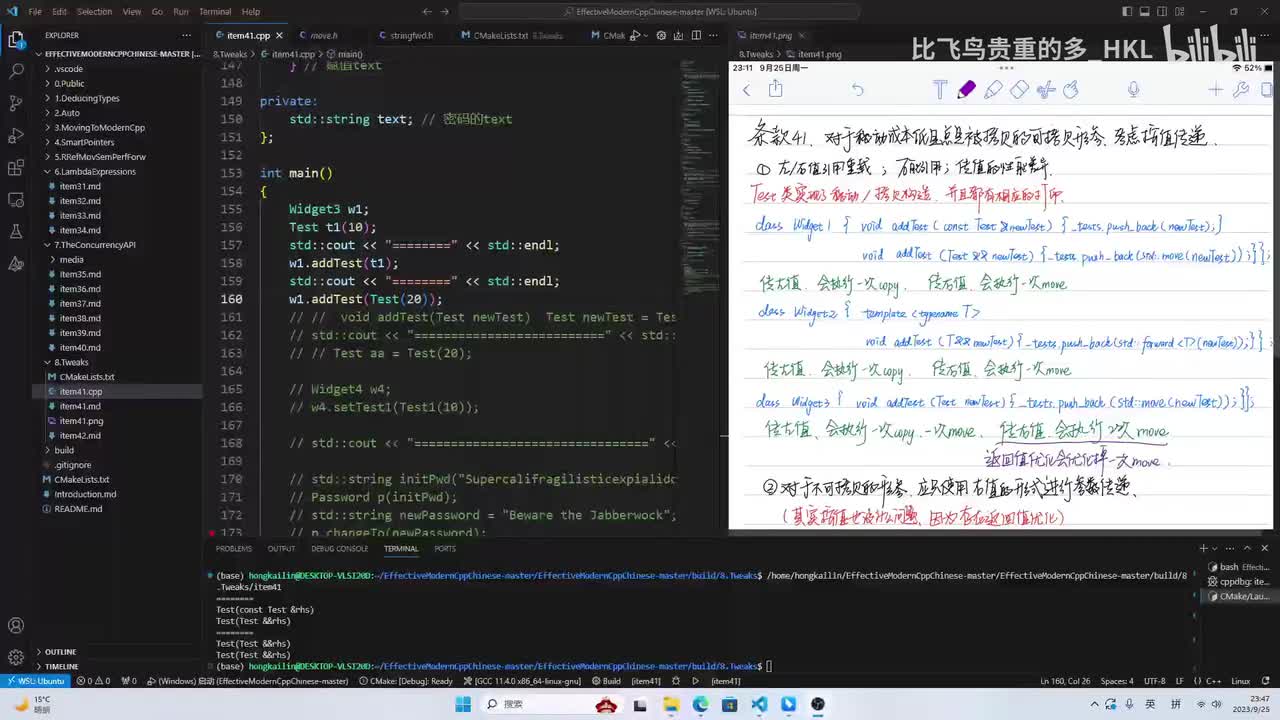Toggle the breakpoint dot at line 173
The image size is (1280, 720).
click(x=212, y=532)
